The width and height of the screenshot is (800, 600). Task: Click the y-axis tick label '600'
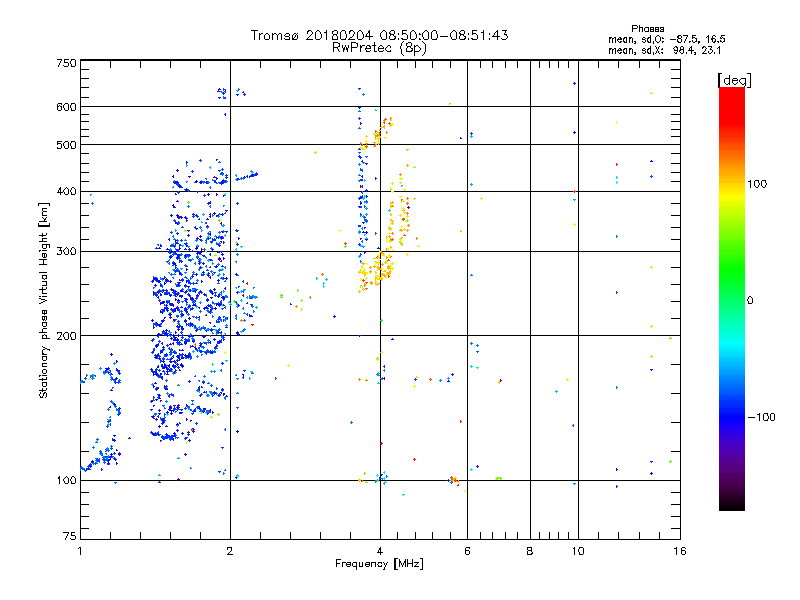(x=66, y=107)
